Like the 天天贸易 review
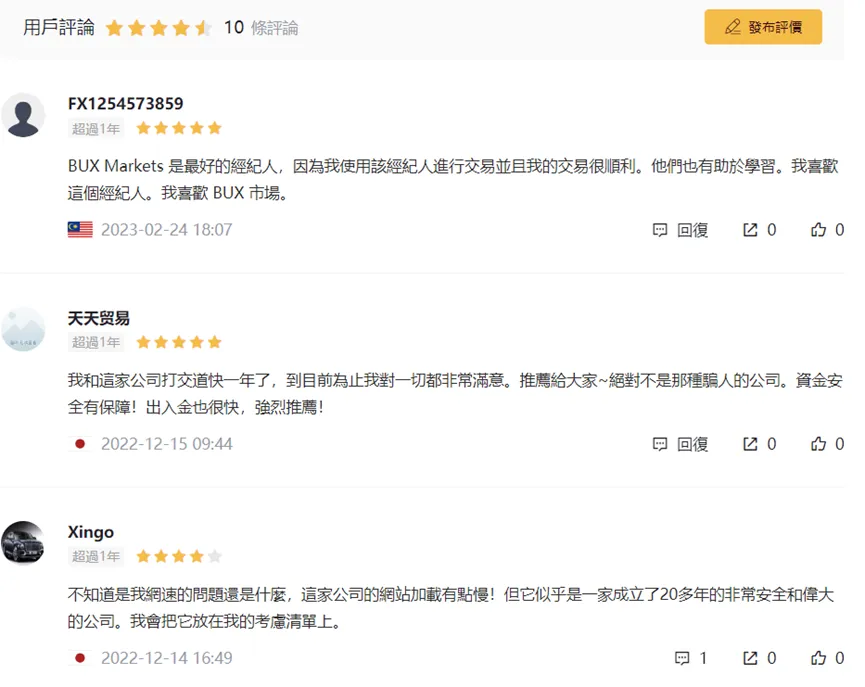This screenshot has height=687, width=865. (x=818, y=444)
